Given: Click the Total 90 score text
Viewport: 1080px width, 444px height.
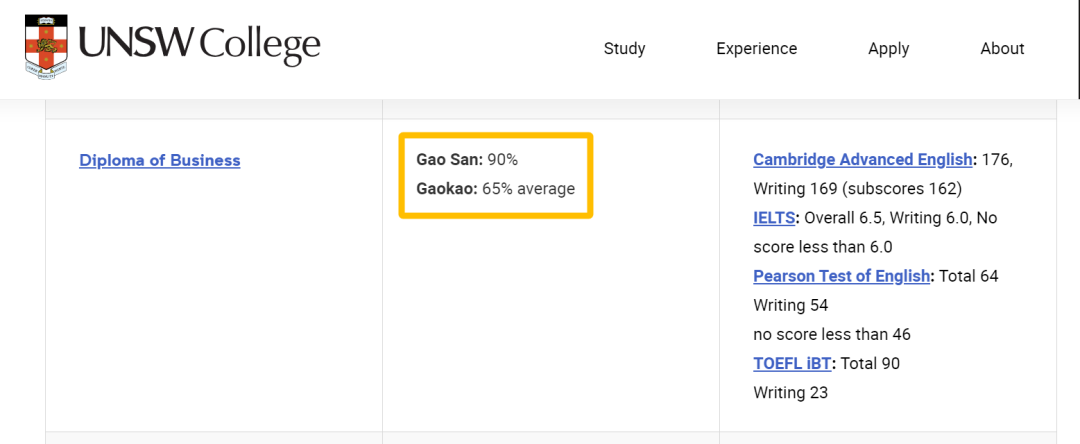Looking at the screenshot, I should pos(871,363).
